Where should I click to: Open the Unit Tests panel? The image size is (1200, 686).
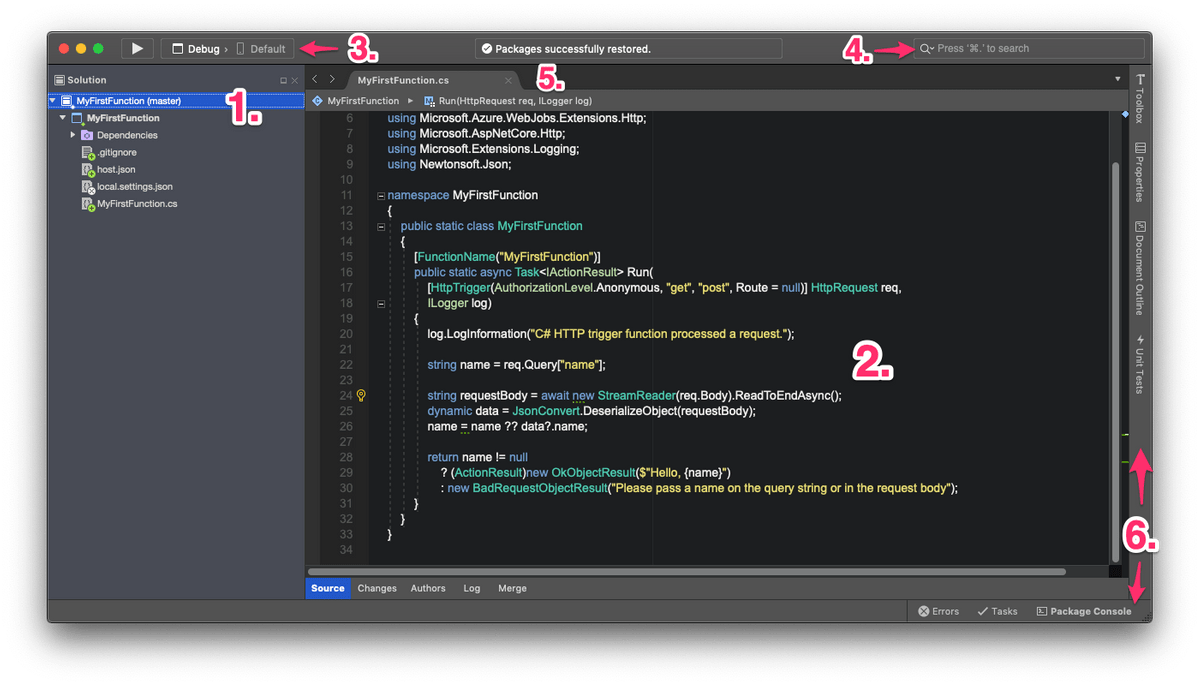tap(1140, 364)
